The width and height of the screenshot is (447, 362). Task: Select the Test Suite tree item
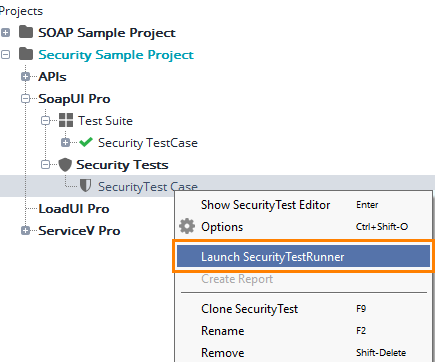pyautogui.click(x=105, y=121)
